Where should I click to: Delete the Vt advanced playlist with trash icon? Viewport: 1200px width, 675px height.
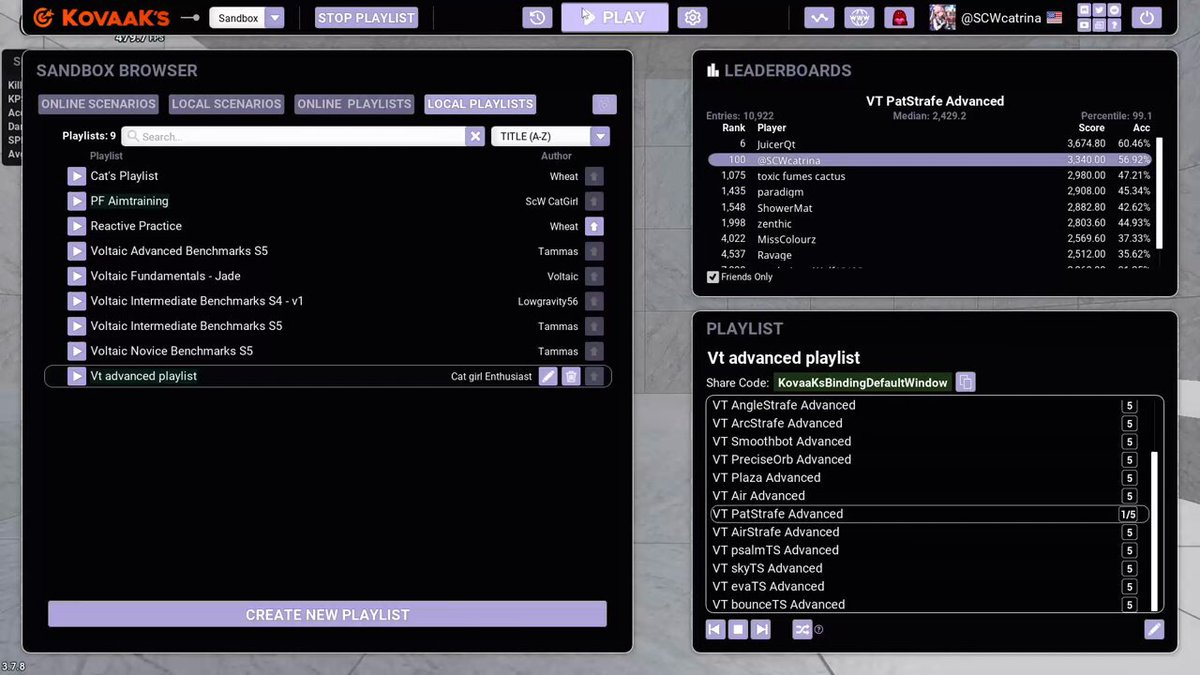coord(571,376)
